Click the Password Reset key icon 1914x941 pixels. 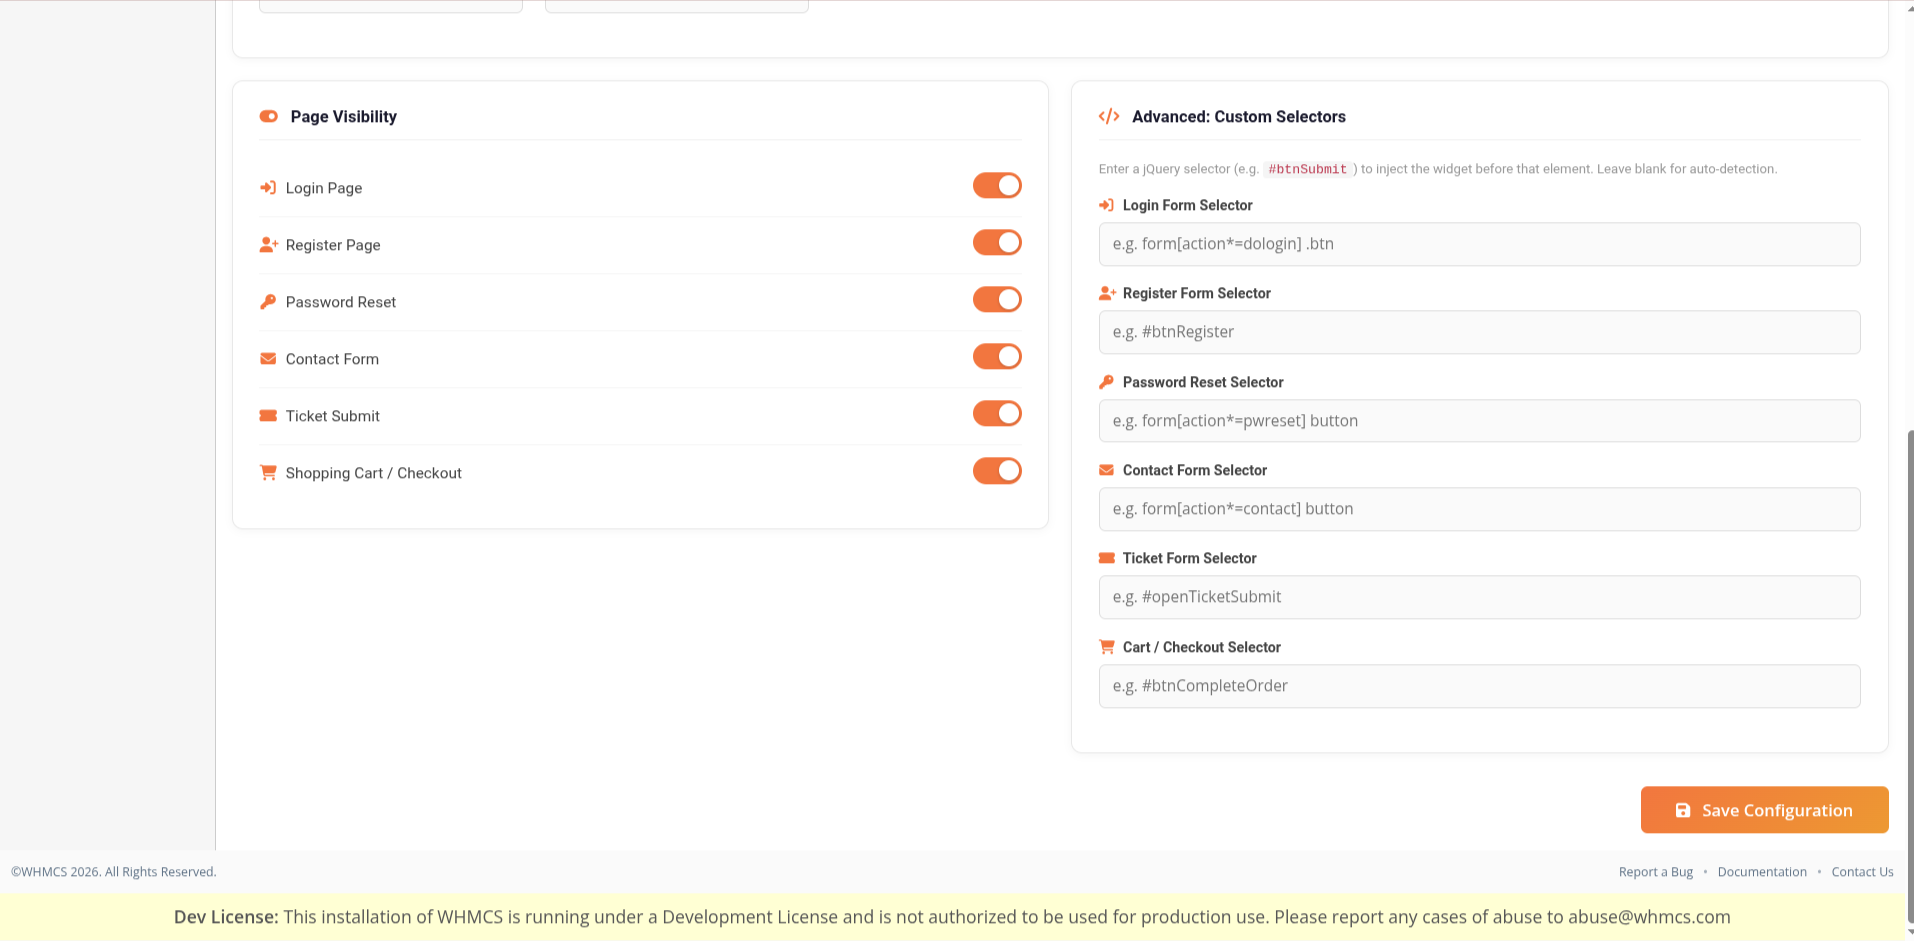tap(267, 302)
